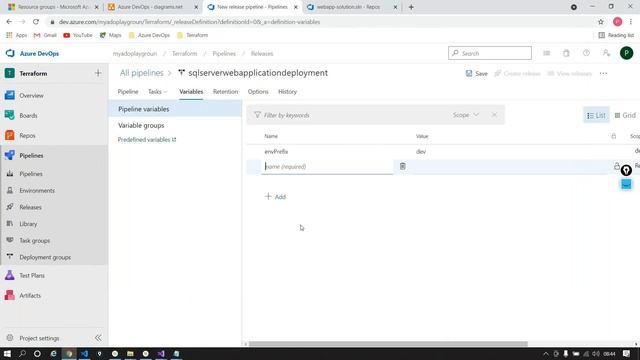Image resolution: width=640 pixels, height=360 pixels.
Task: Open the marketplace bag icon in header
Action: coord(566,53)
